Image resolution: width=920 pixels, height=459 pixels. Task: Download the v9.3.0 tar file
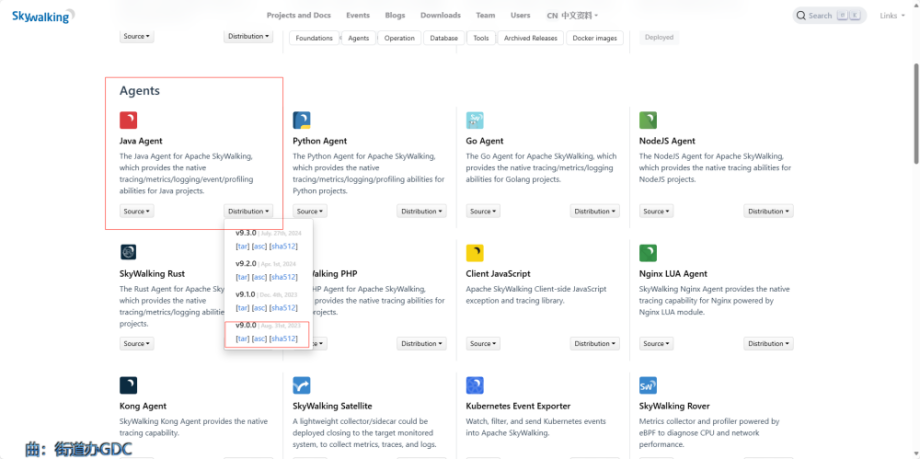[x=242, y=247]
